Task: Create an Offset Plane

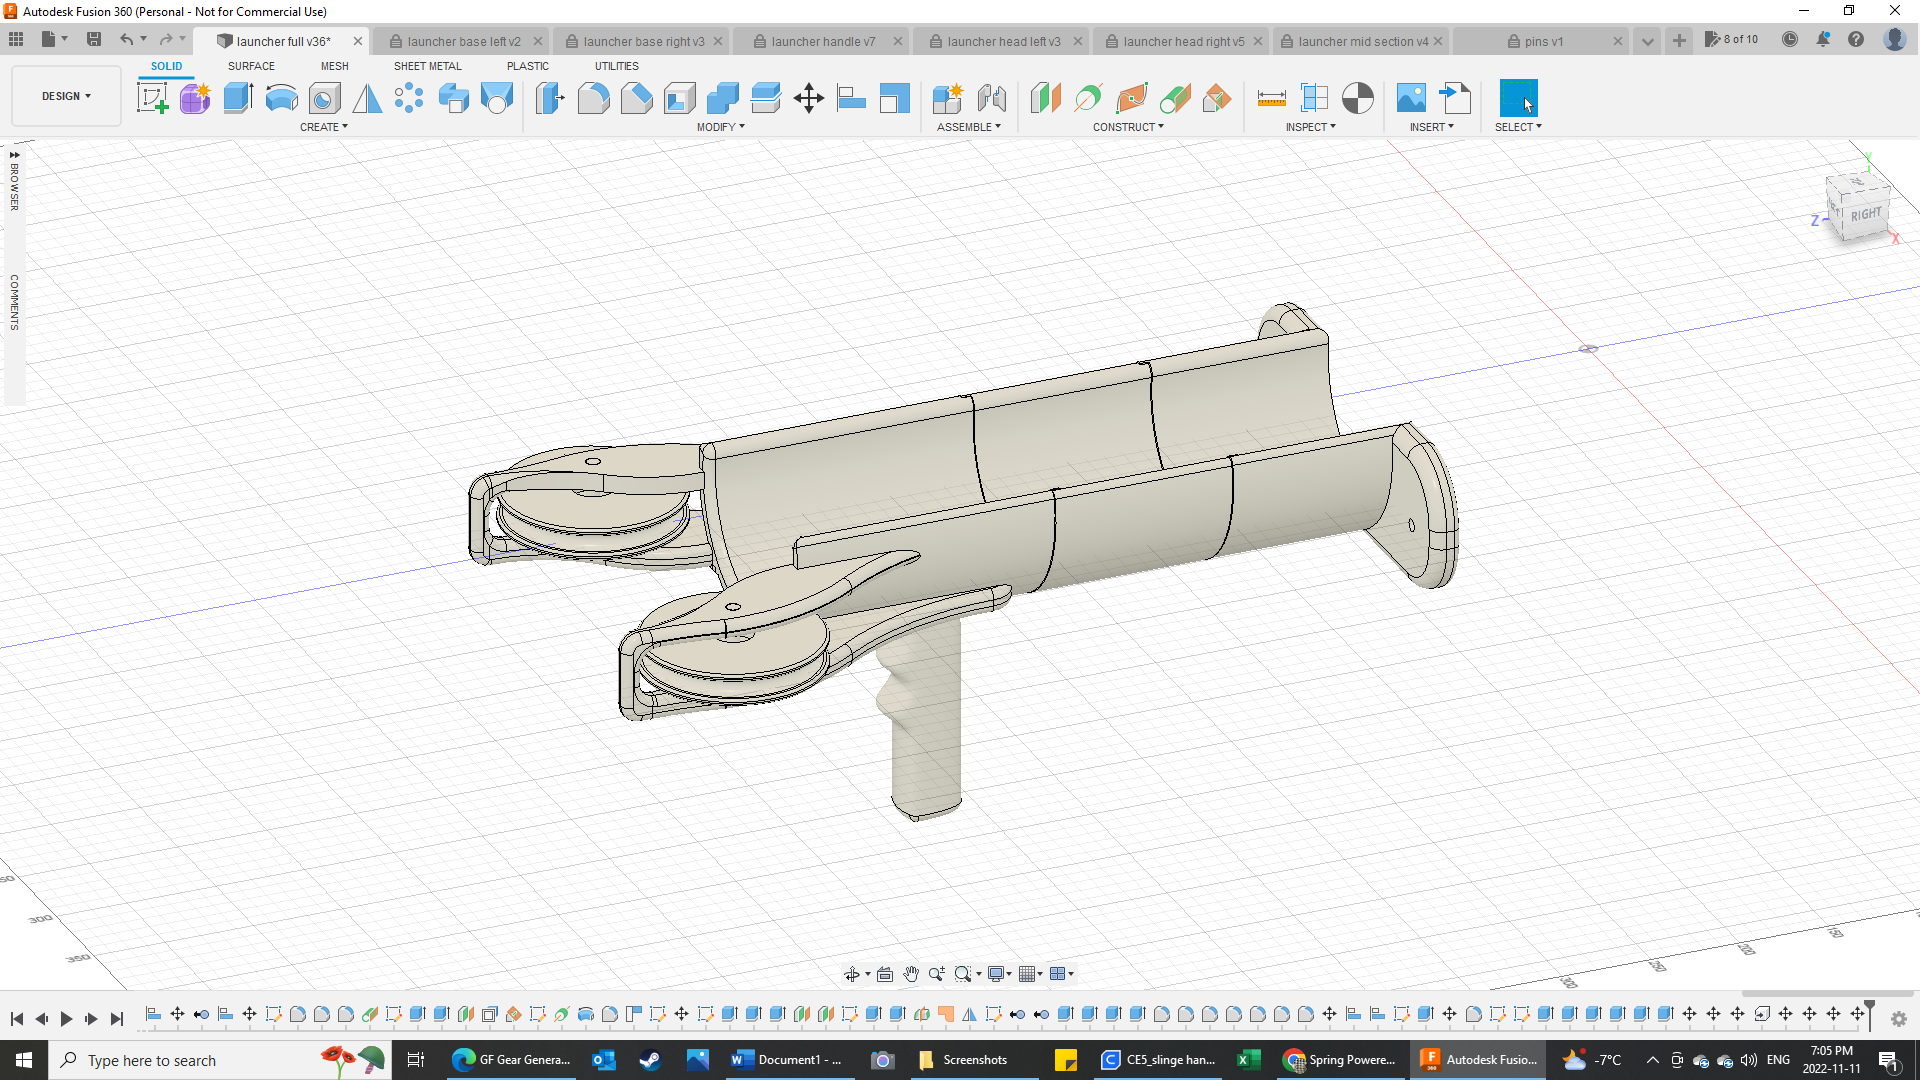Action: coord(1045,97)
